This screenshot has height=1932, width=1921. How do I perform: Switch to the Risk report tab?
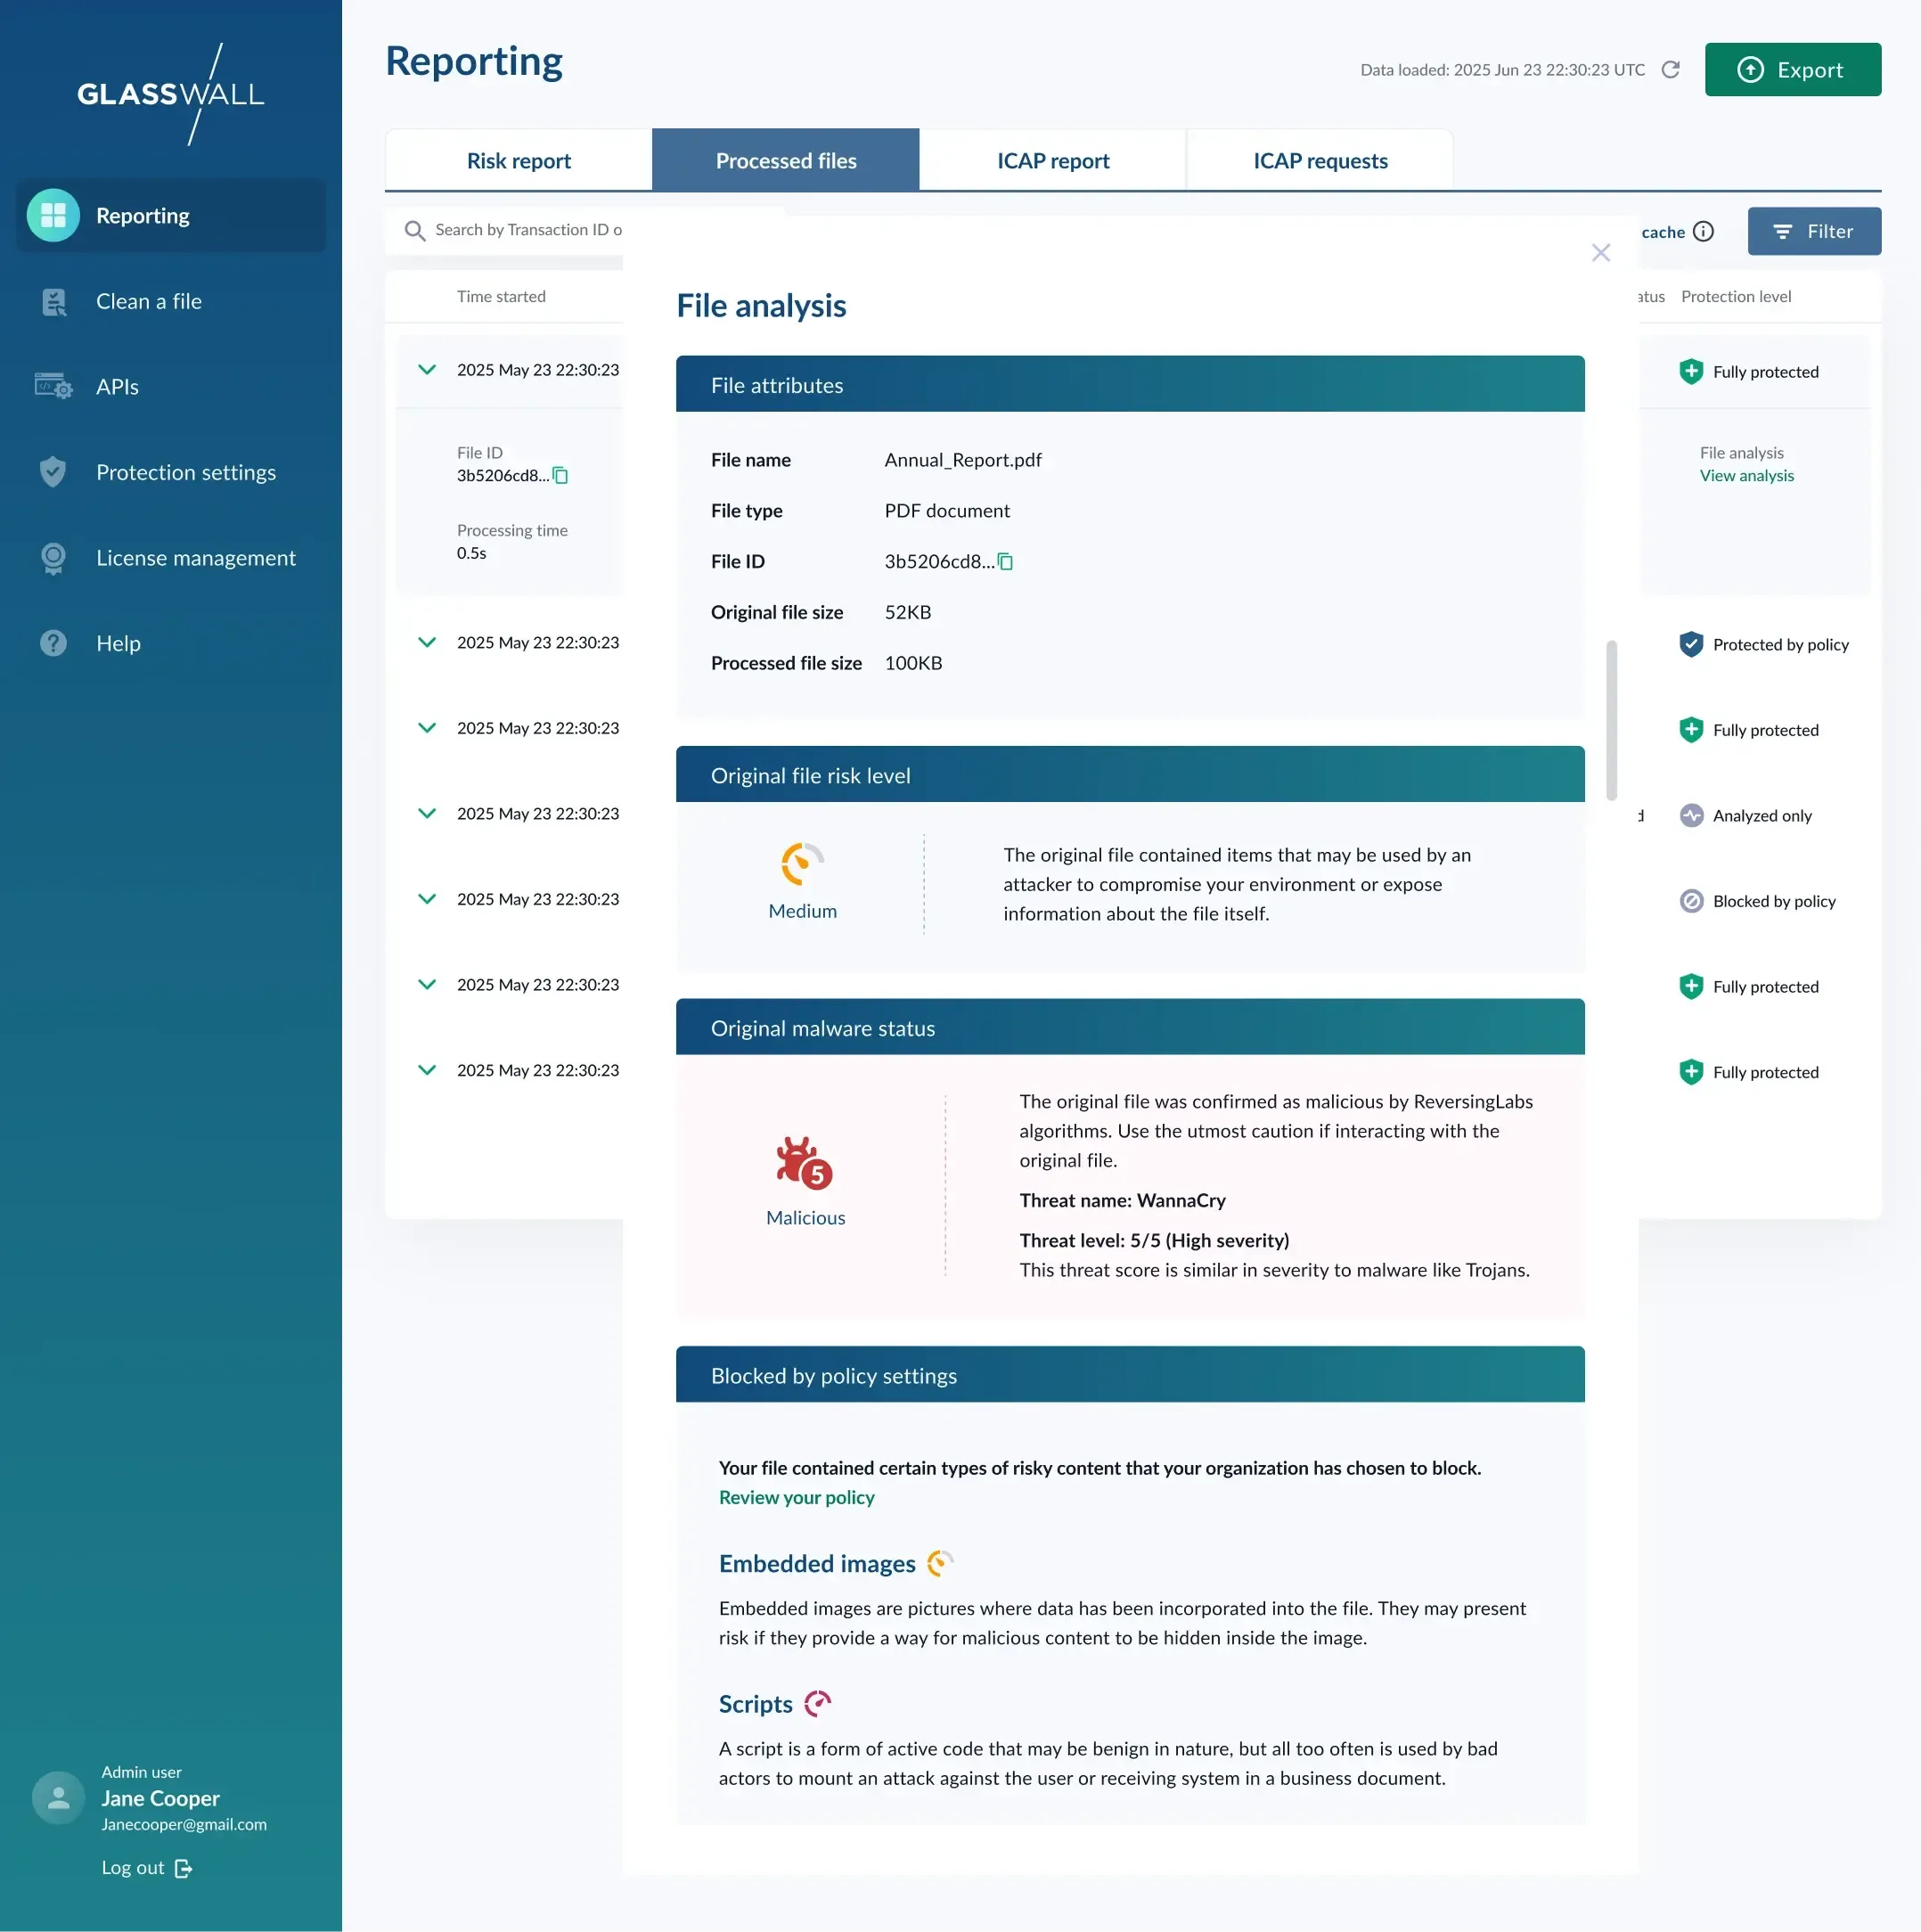(518, 160)
